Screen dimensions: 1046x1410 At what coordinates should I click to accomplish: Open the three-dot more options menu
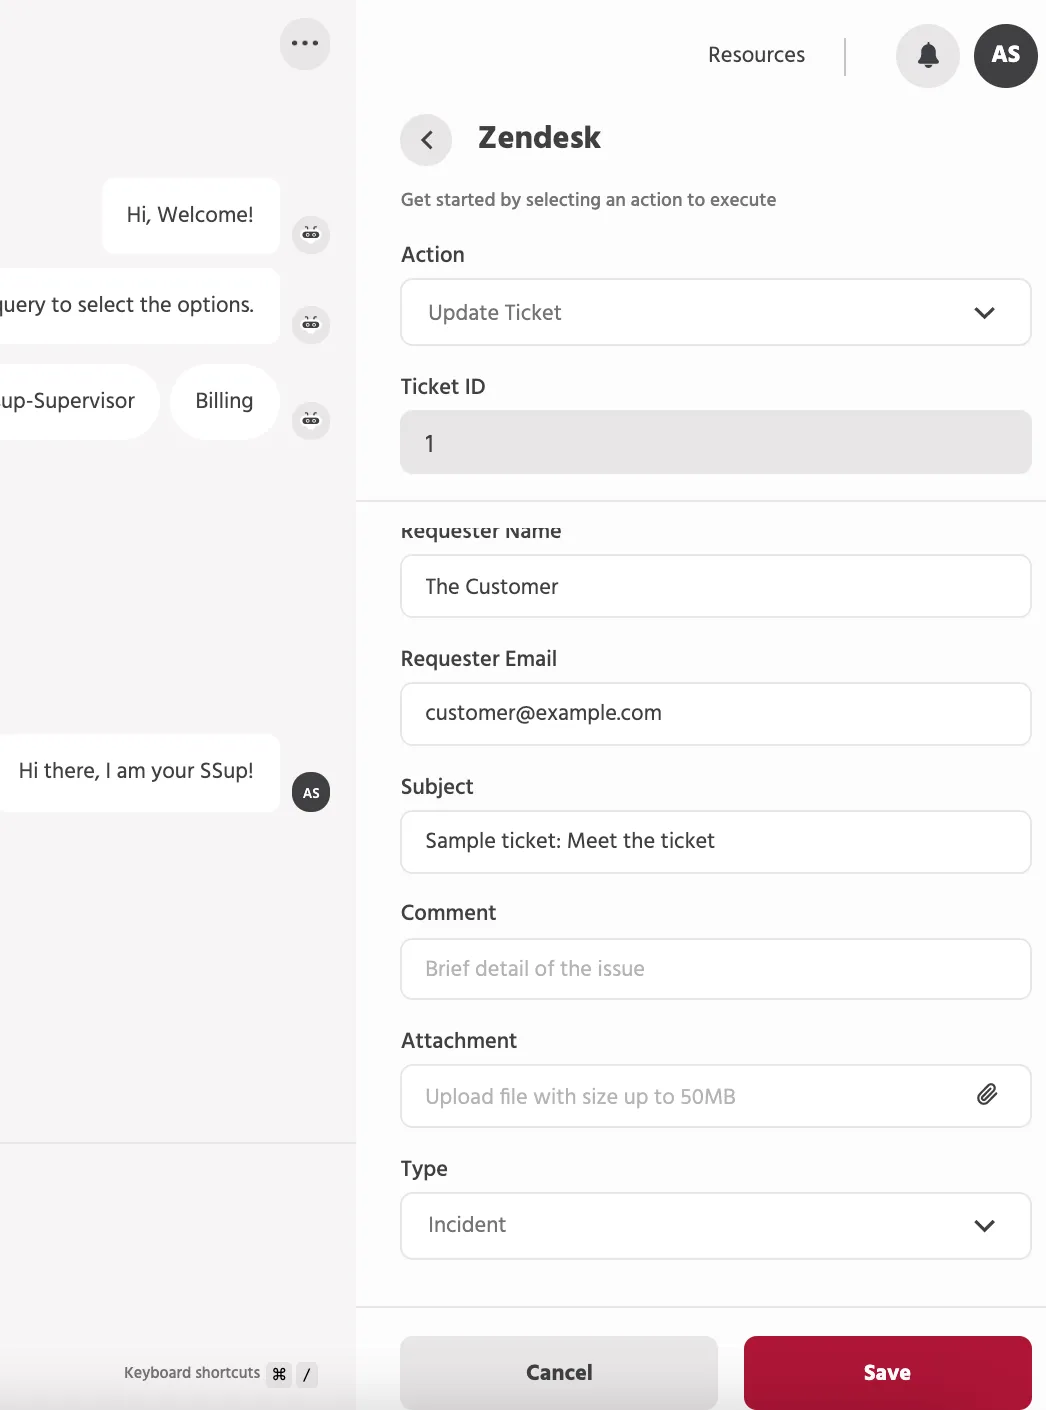(305, 44)
